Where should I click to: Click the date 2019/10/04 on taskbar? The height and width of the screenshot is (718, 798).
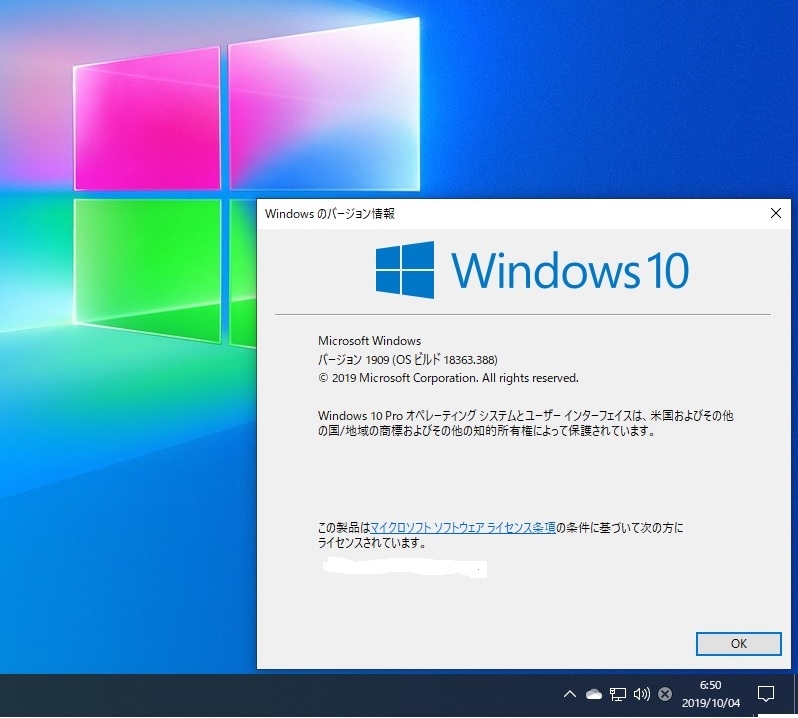click(x=710, y=703)
